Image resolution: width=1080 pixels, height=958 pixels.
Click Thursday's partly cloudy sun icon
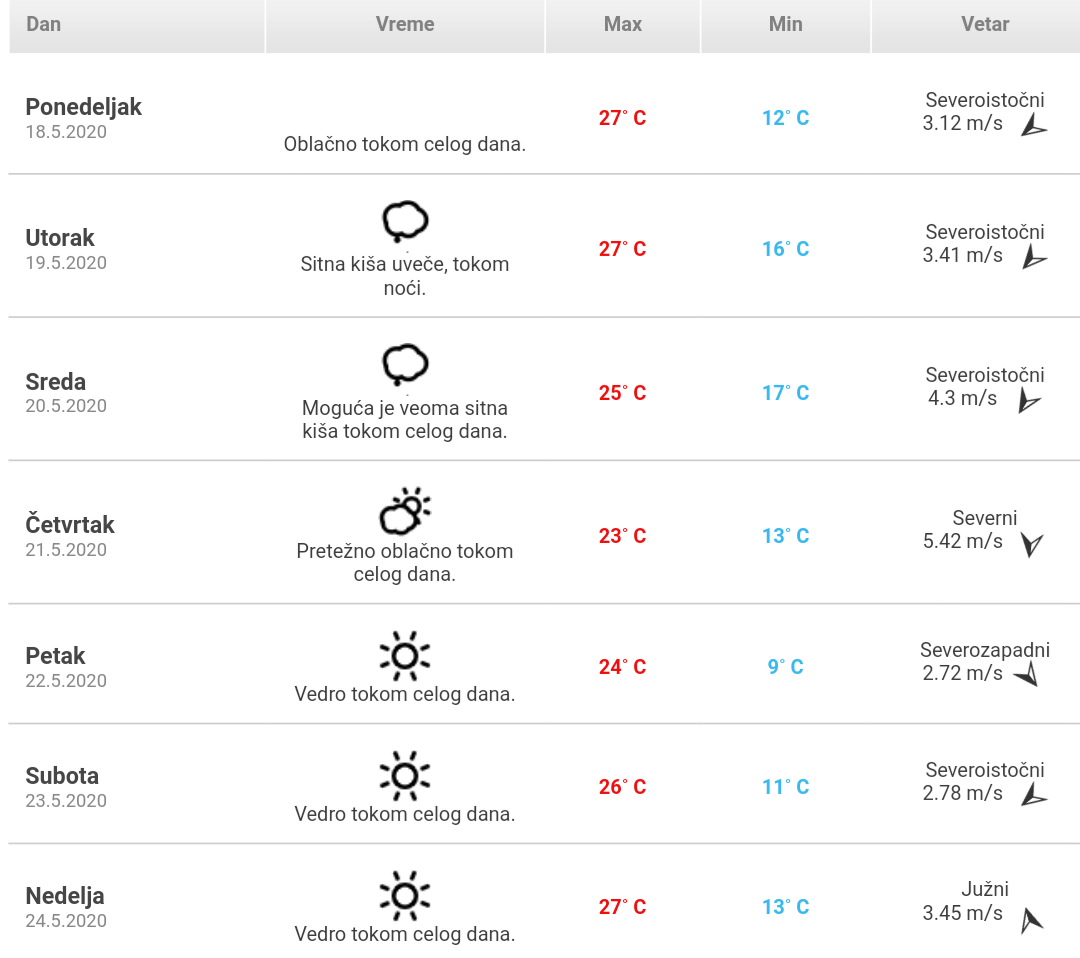click(405, 511)
